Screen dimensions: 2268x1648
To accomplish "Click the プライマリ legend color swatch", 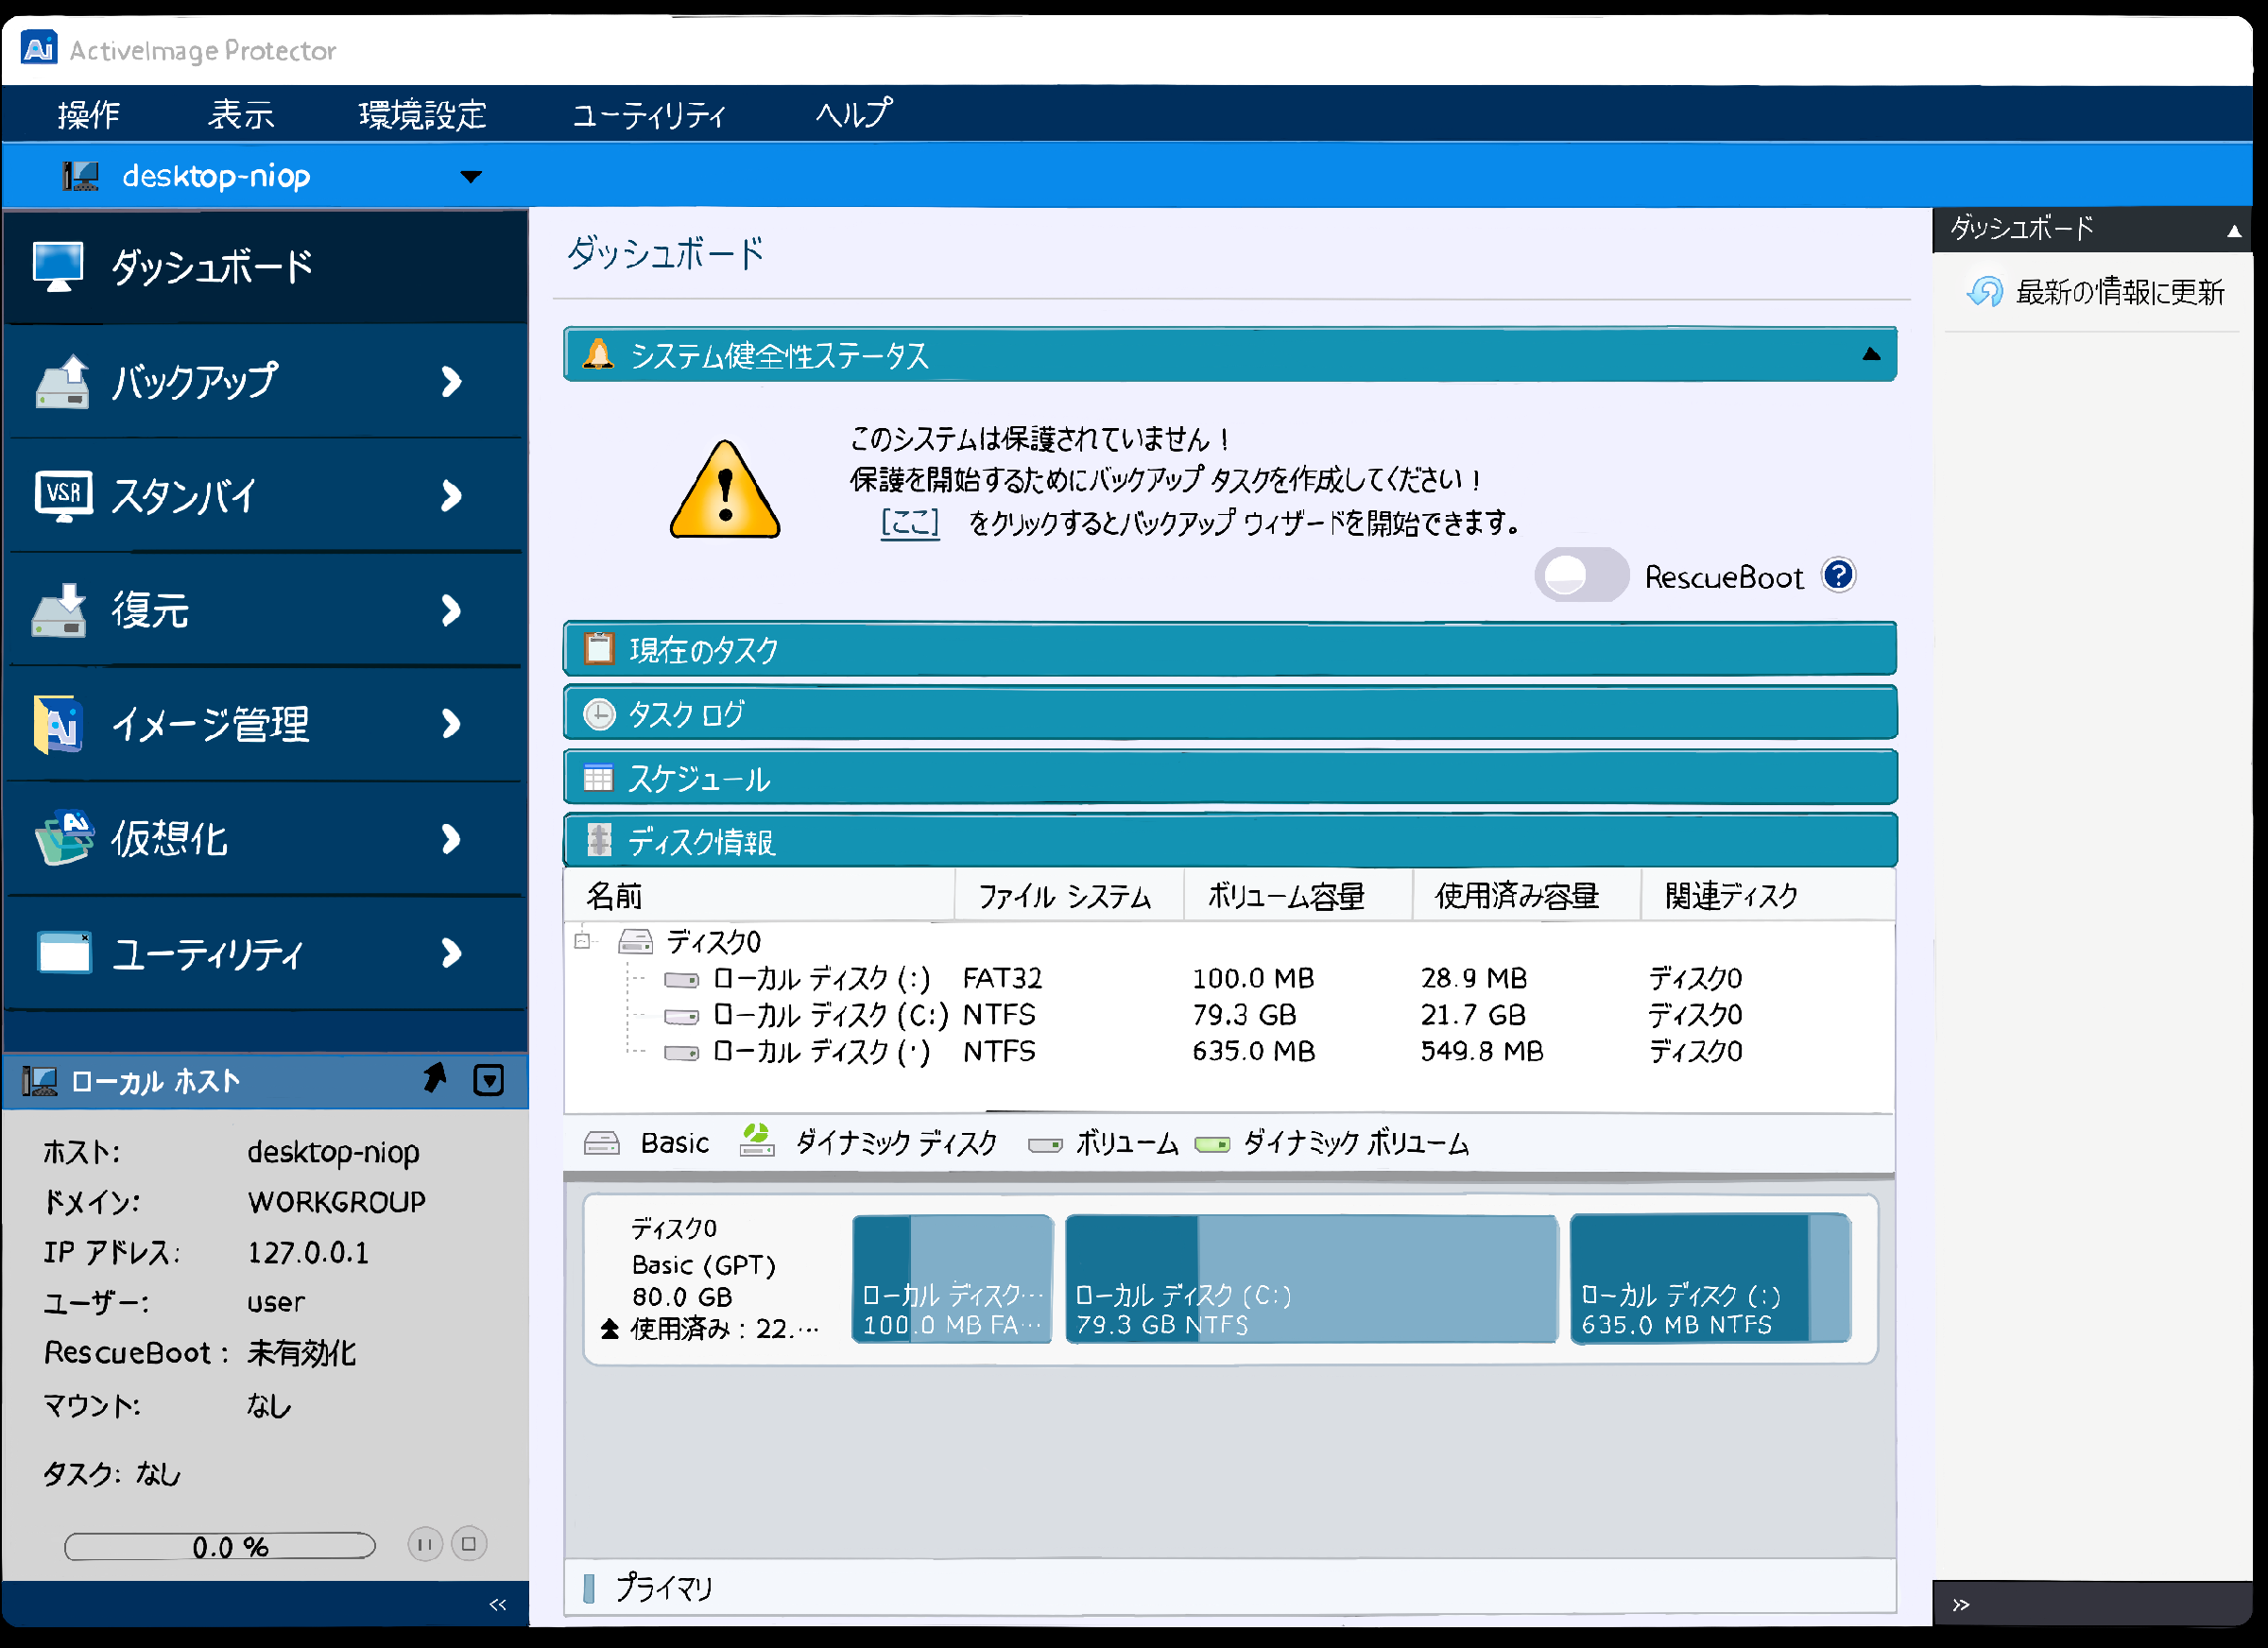I will coord(589,1588).
